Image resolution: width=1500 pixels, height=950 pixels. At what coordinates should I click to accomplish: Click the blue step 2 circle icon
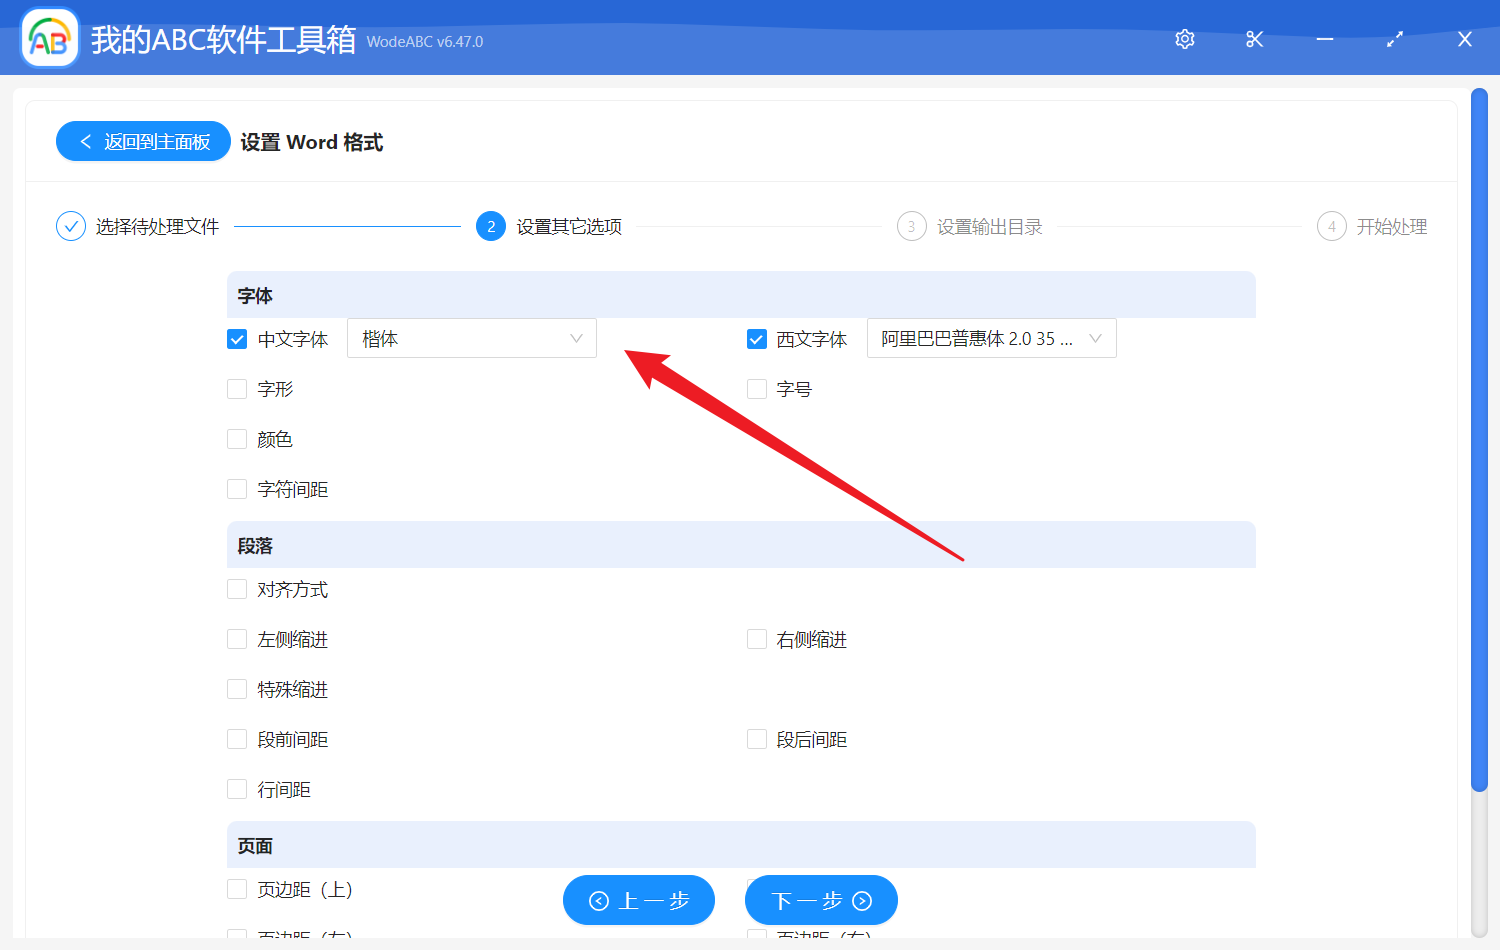[x=490, y=226]
